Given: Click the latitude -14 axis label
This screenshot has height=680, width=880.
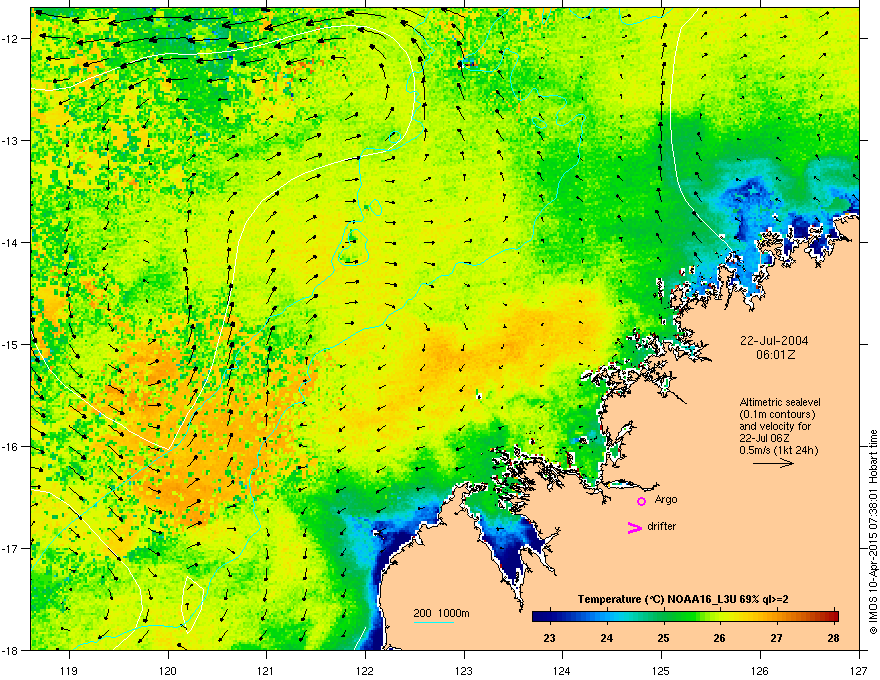Looking at the screenshot, I should (x=11, y=242).
